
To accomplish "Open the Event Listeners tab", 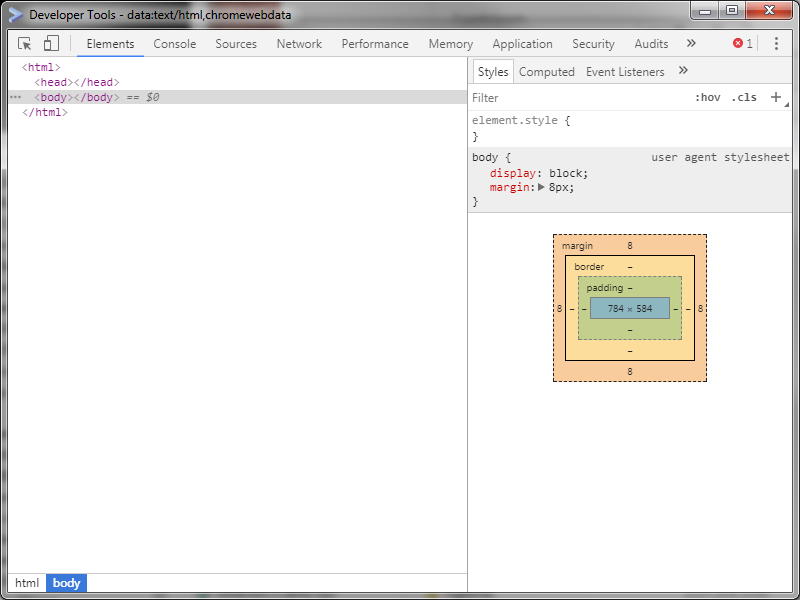I will point(625,72).
